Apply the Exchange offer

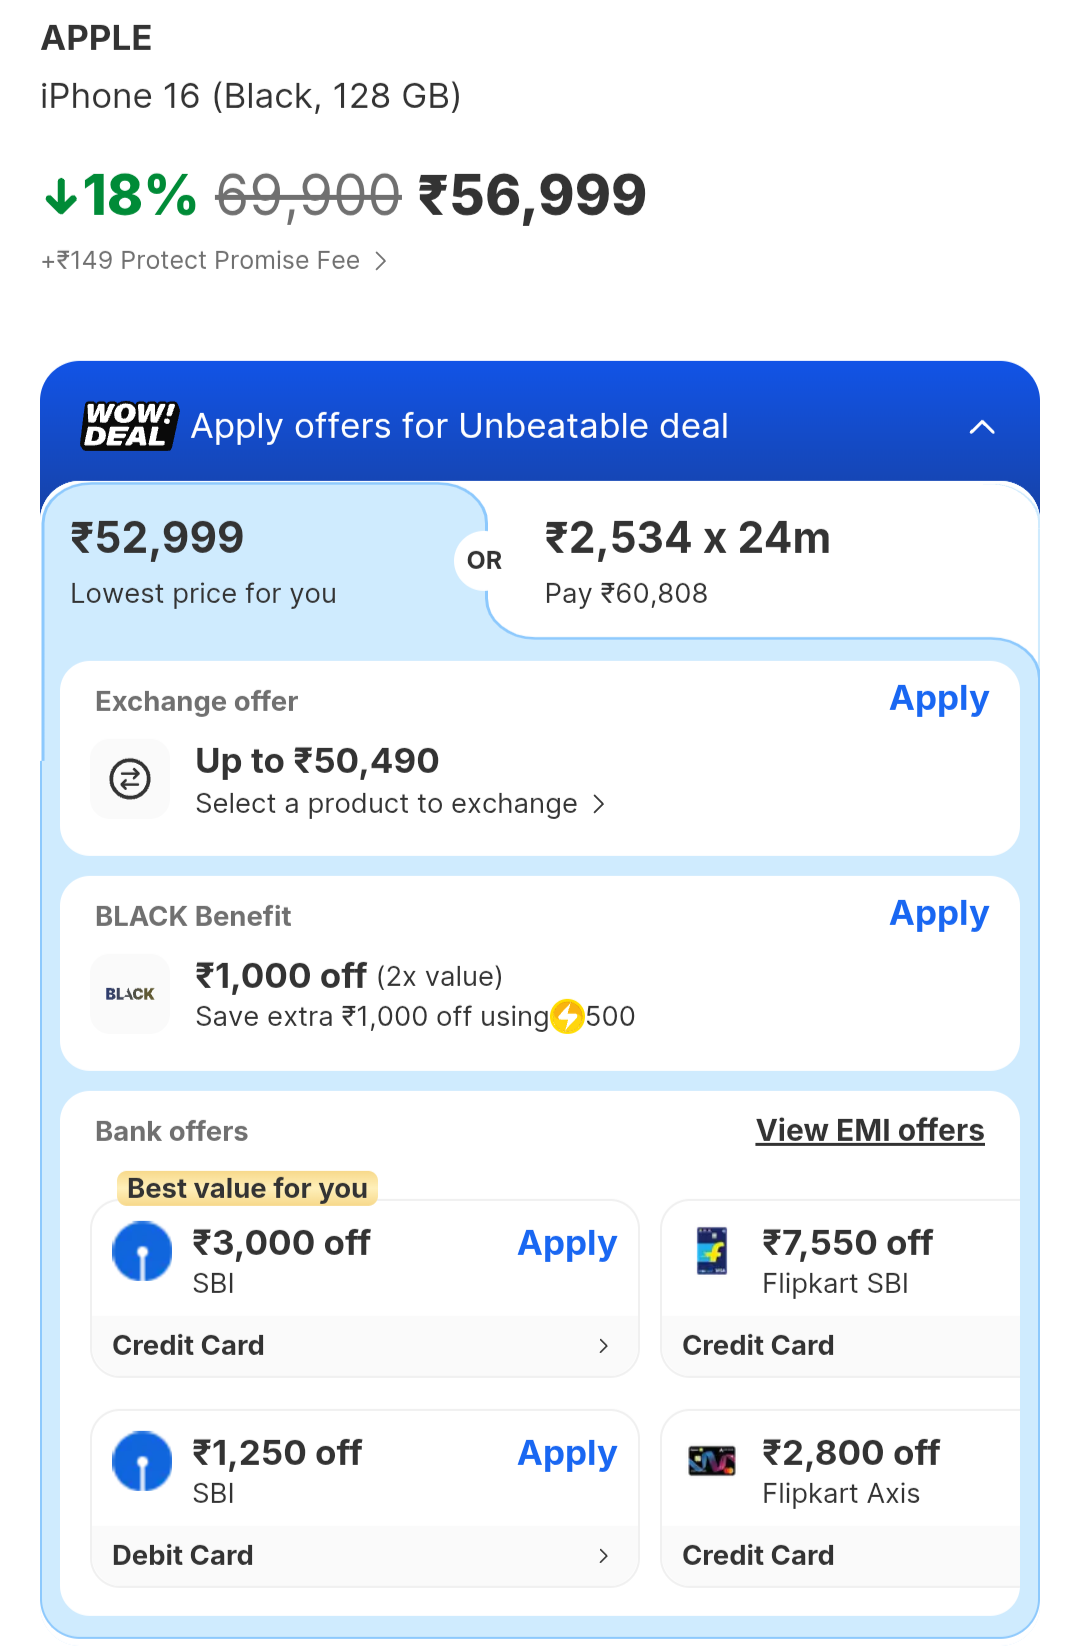938,698
